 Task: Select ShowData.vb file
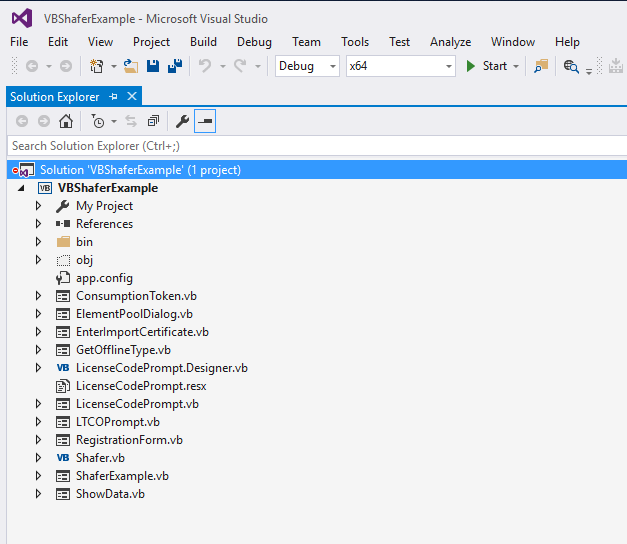[x=110, y=494]
